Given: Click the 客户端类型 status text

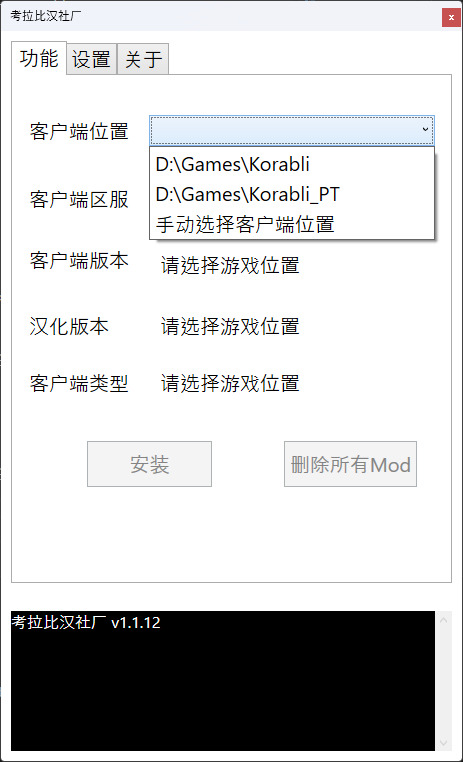Looking at the screenshot, I should [230, 383].
